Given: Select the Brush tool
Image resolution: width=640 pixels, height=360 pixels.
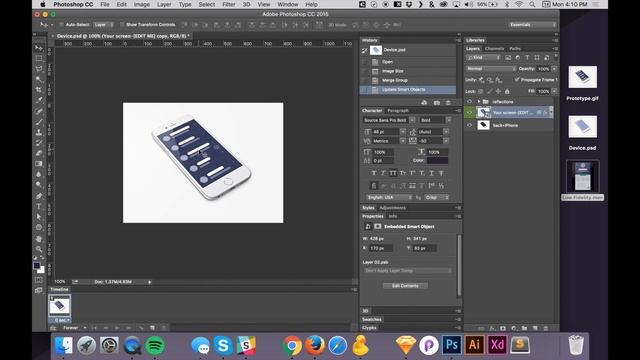Looking at the screenshot, I should click(39, 122).
